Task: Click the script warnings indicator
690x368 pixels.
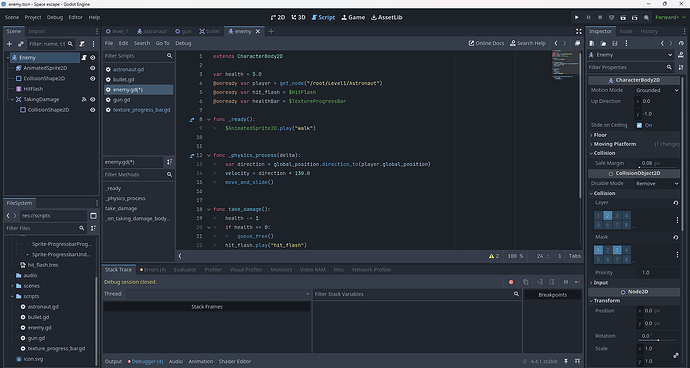Action: (494, 256)
